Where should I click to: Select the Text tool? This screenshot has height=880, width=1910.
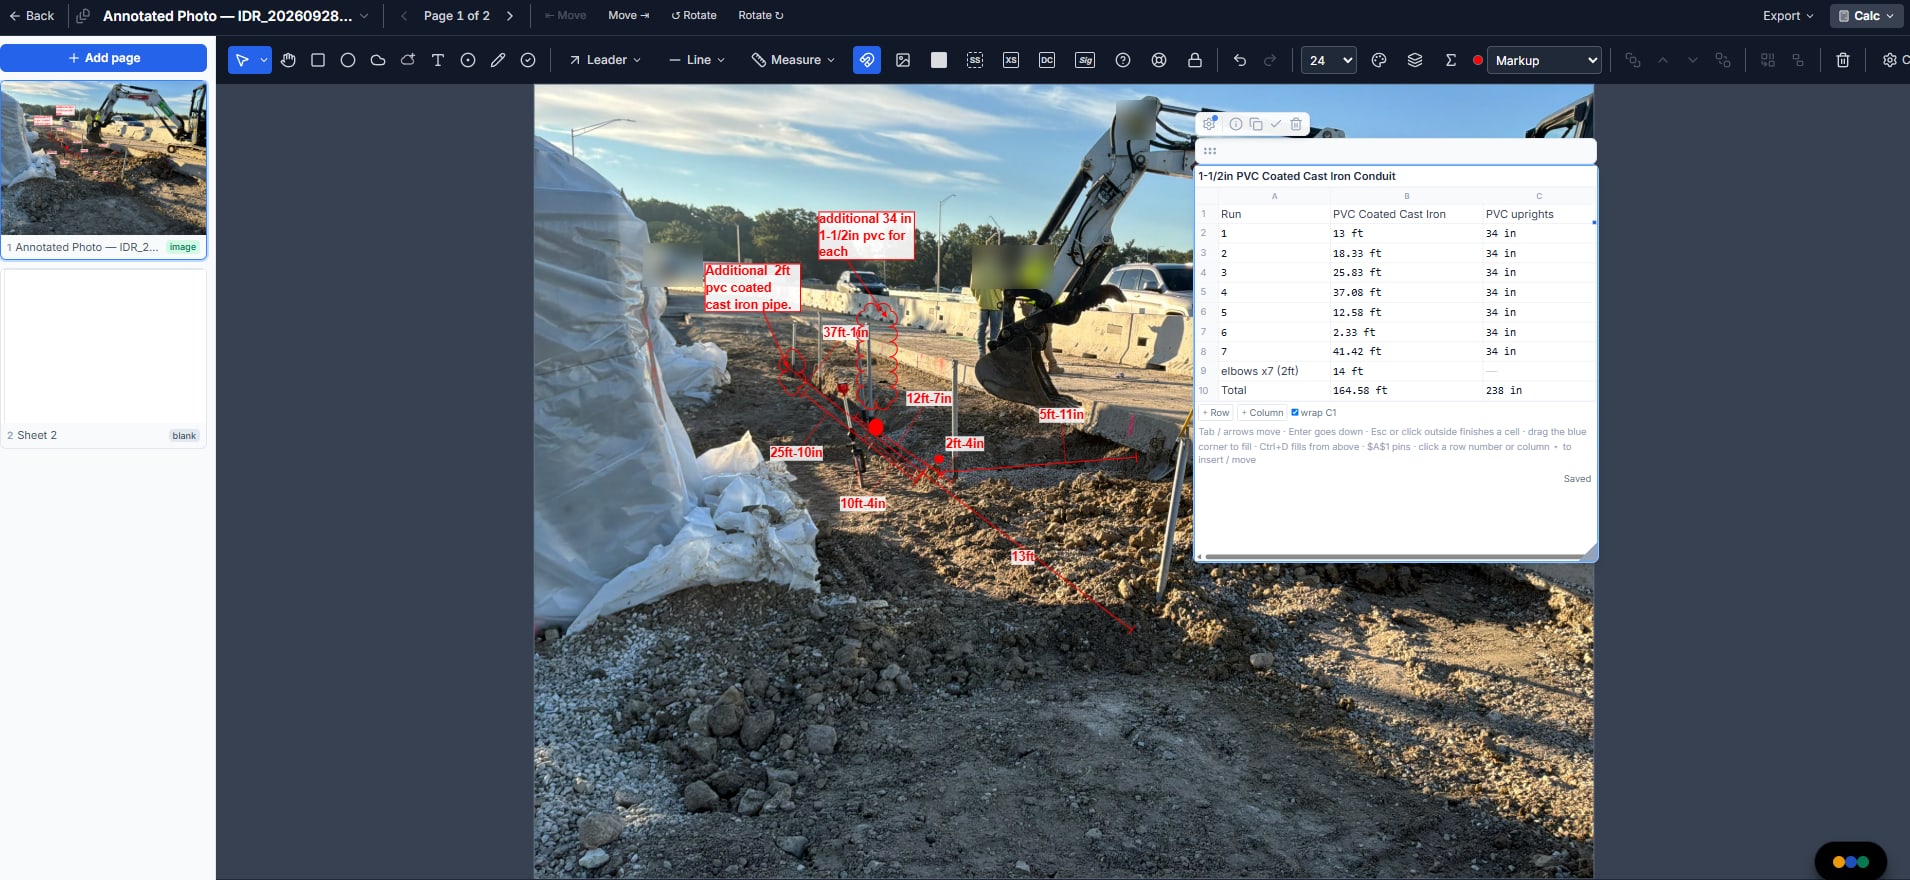[x=438, y=60]
